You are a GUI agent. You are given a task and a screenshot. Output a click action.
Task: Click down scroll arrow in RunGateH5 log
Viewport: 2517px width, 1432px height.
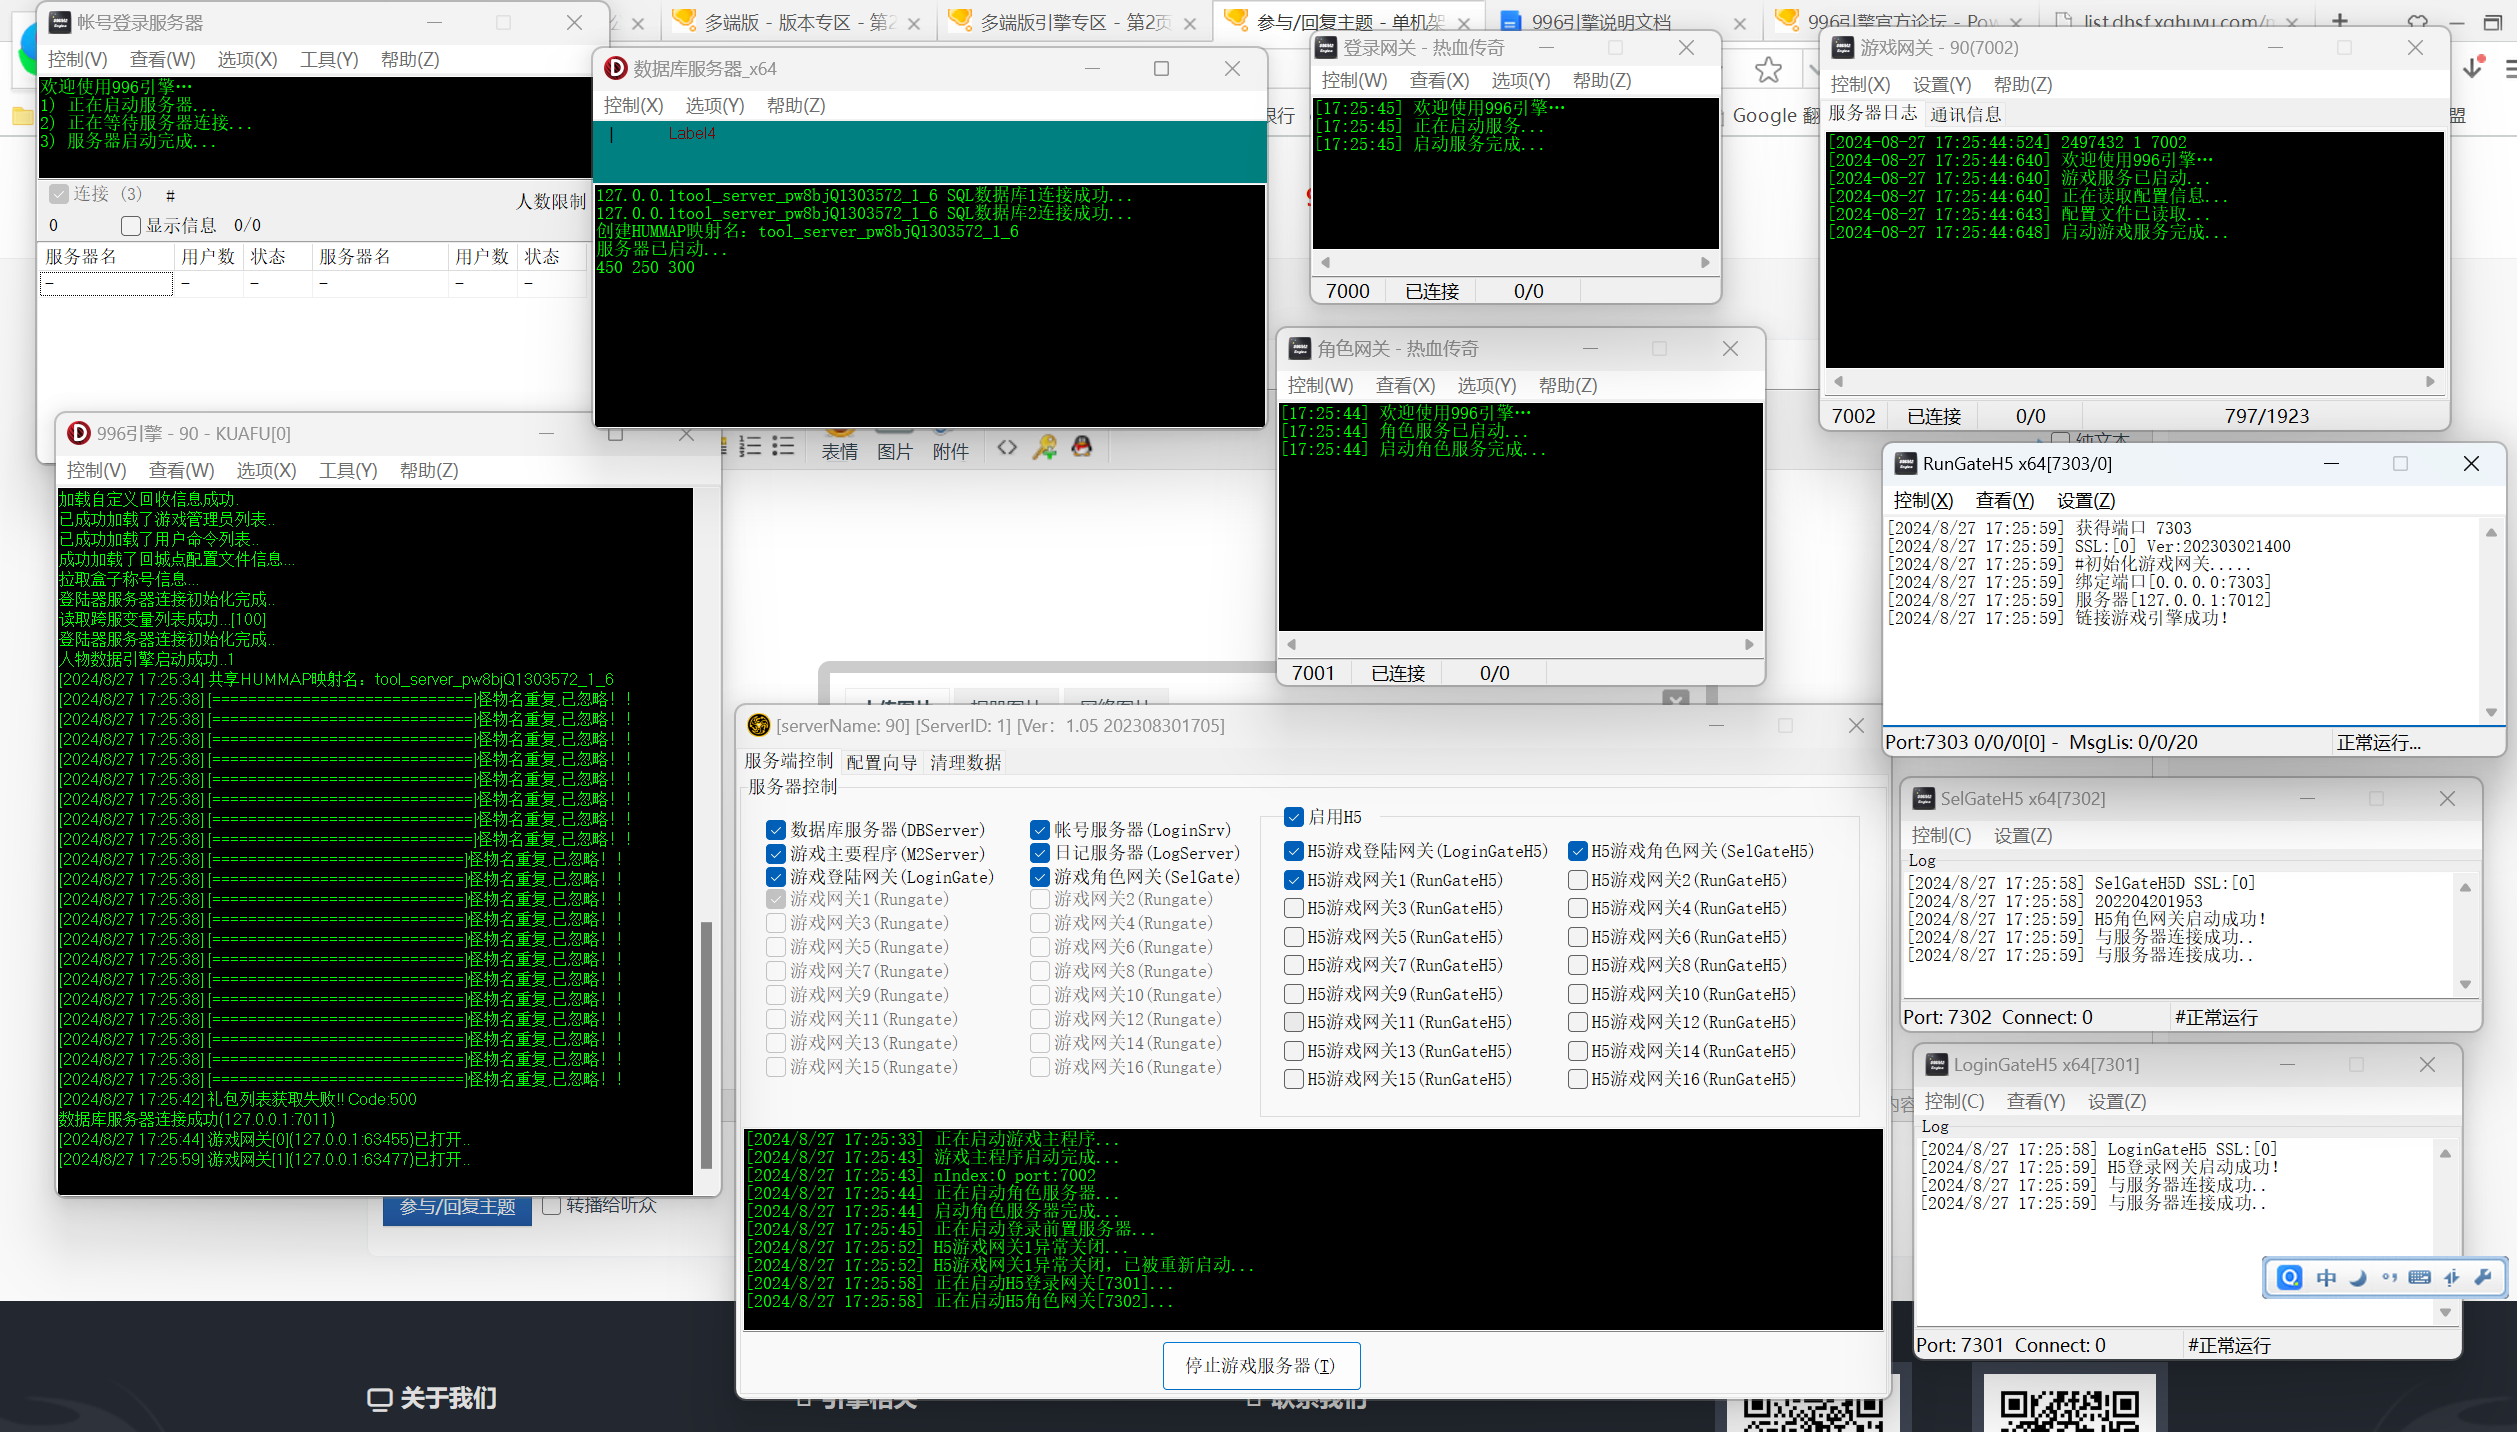[2491, 713]
